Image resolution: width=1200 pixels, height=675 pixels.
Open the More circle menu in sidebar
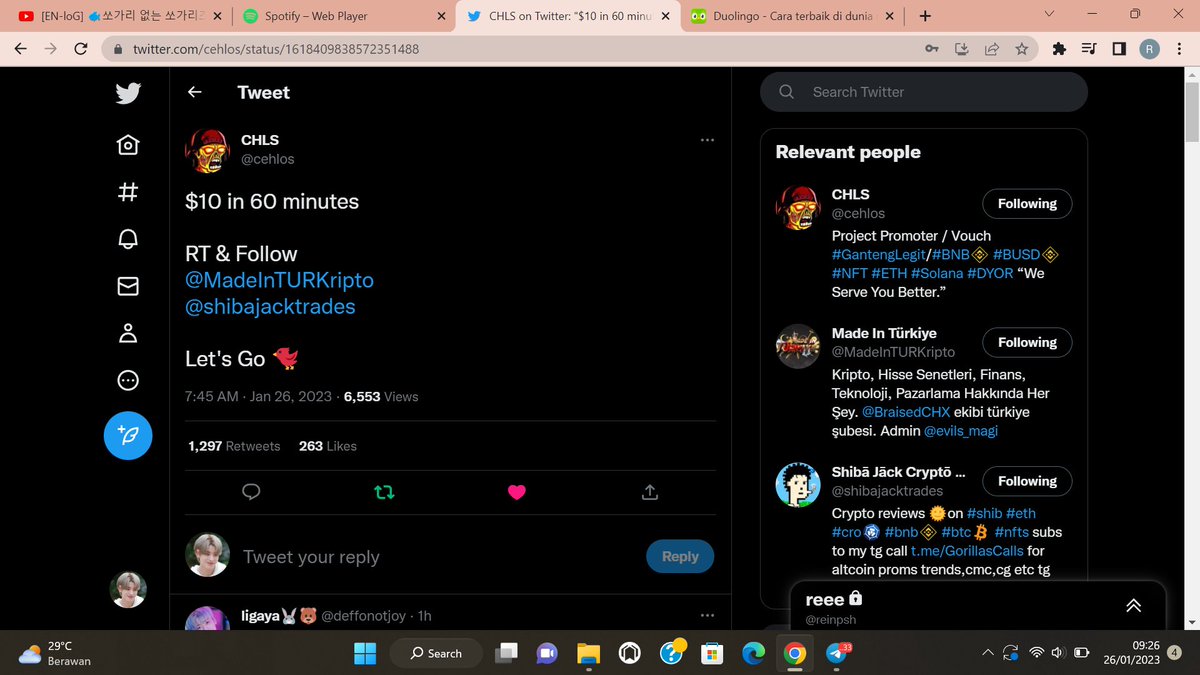(128, 380)
